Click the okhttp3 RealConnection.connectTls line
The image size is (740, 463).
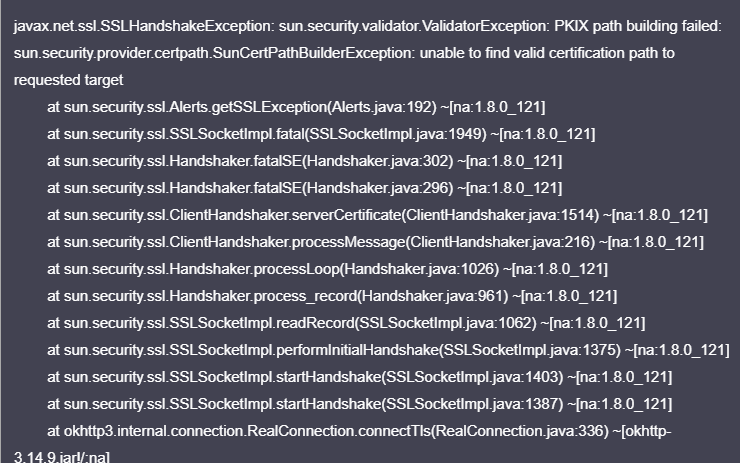click(359, 431)
